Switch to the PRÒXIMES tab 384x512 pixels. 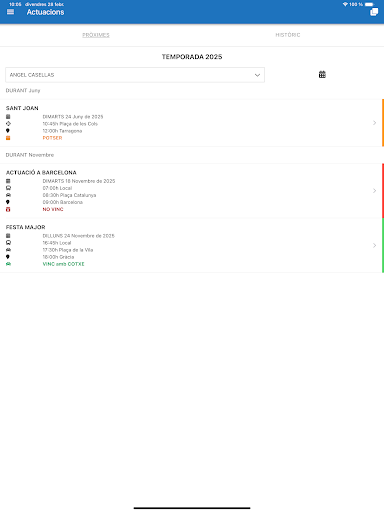pos(96,35)
